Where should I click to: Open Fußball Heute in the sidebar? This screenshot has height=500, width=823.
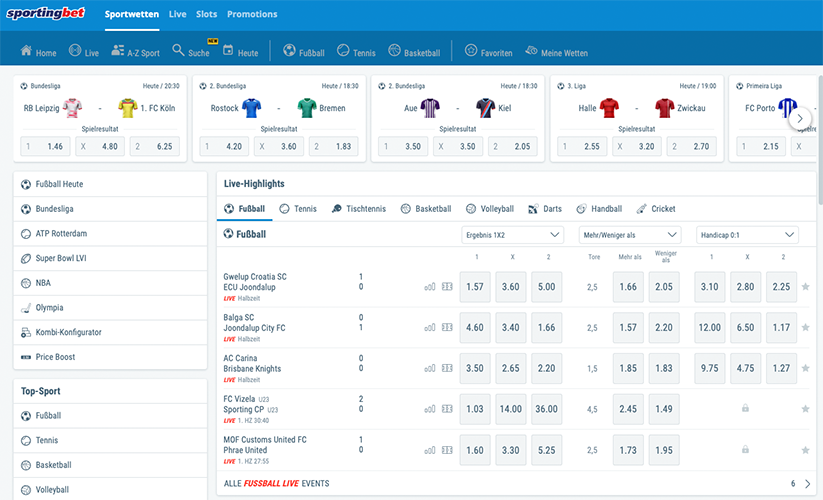point(110,184)
